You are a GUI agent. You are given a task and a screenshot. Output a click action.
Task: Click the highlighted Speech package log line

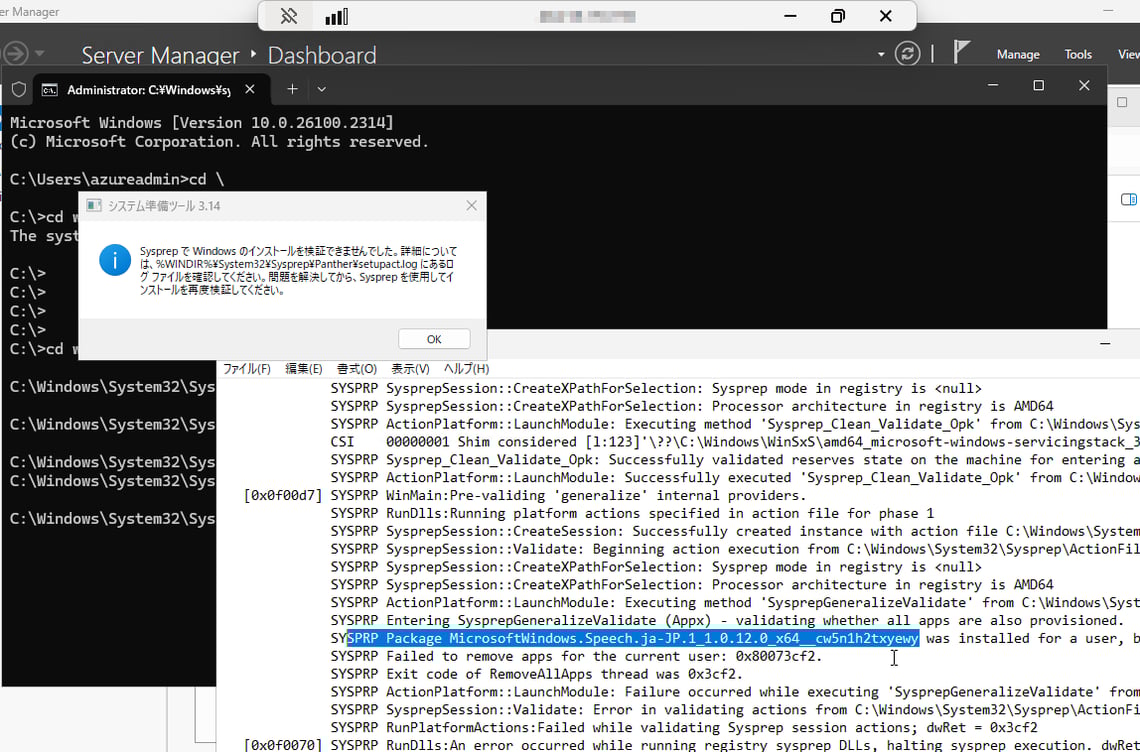tap(633, 638)
